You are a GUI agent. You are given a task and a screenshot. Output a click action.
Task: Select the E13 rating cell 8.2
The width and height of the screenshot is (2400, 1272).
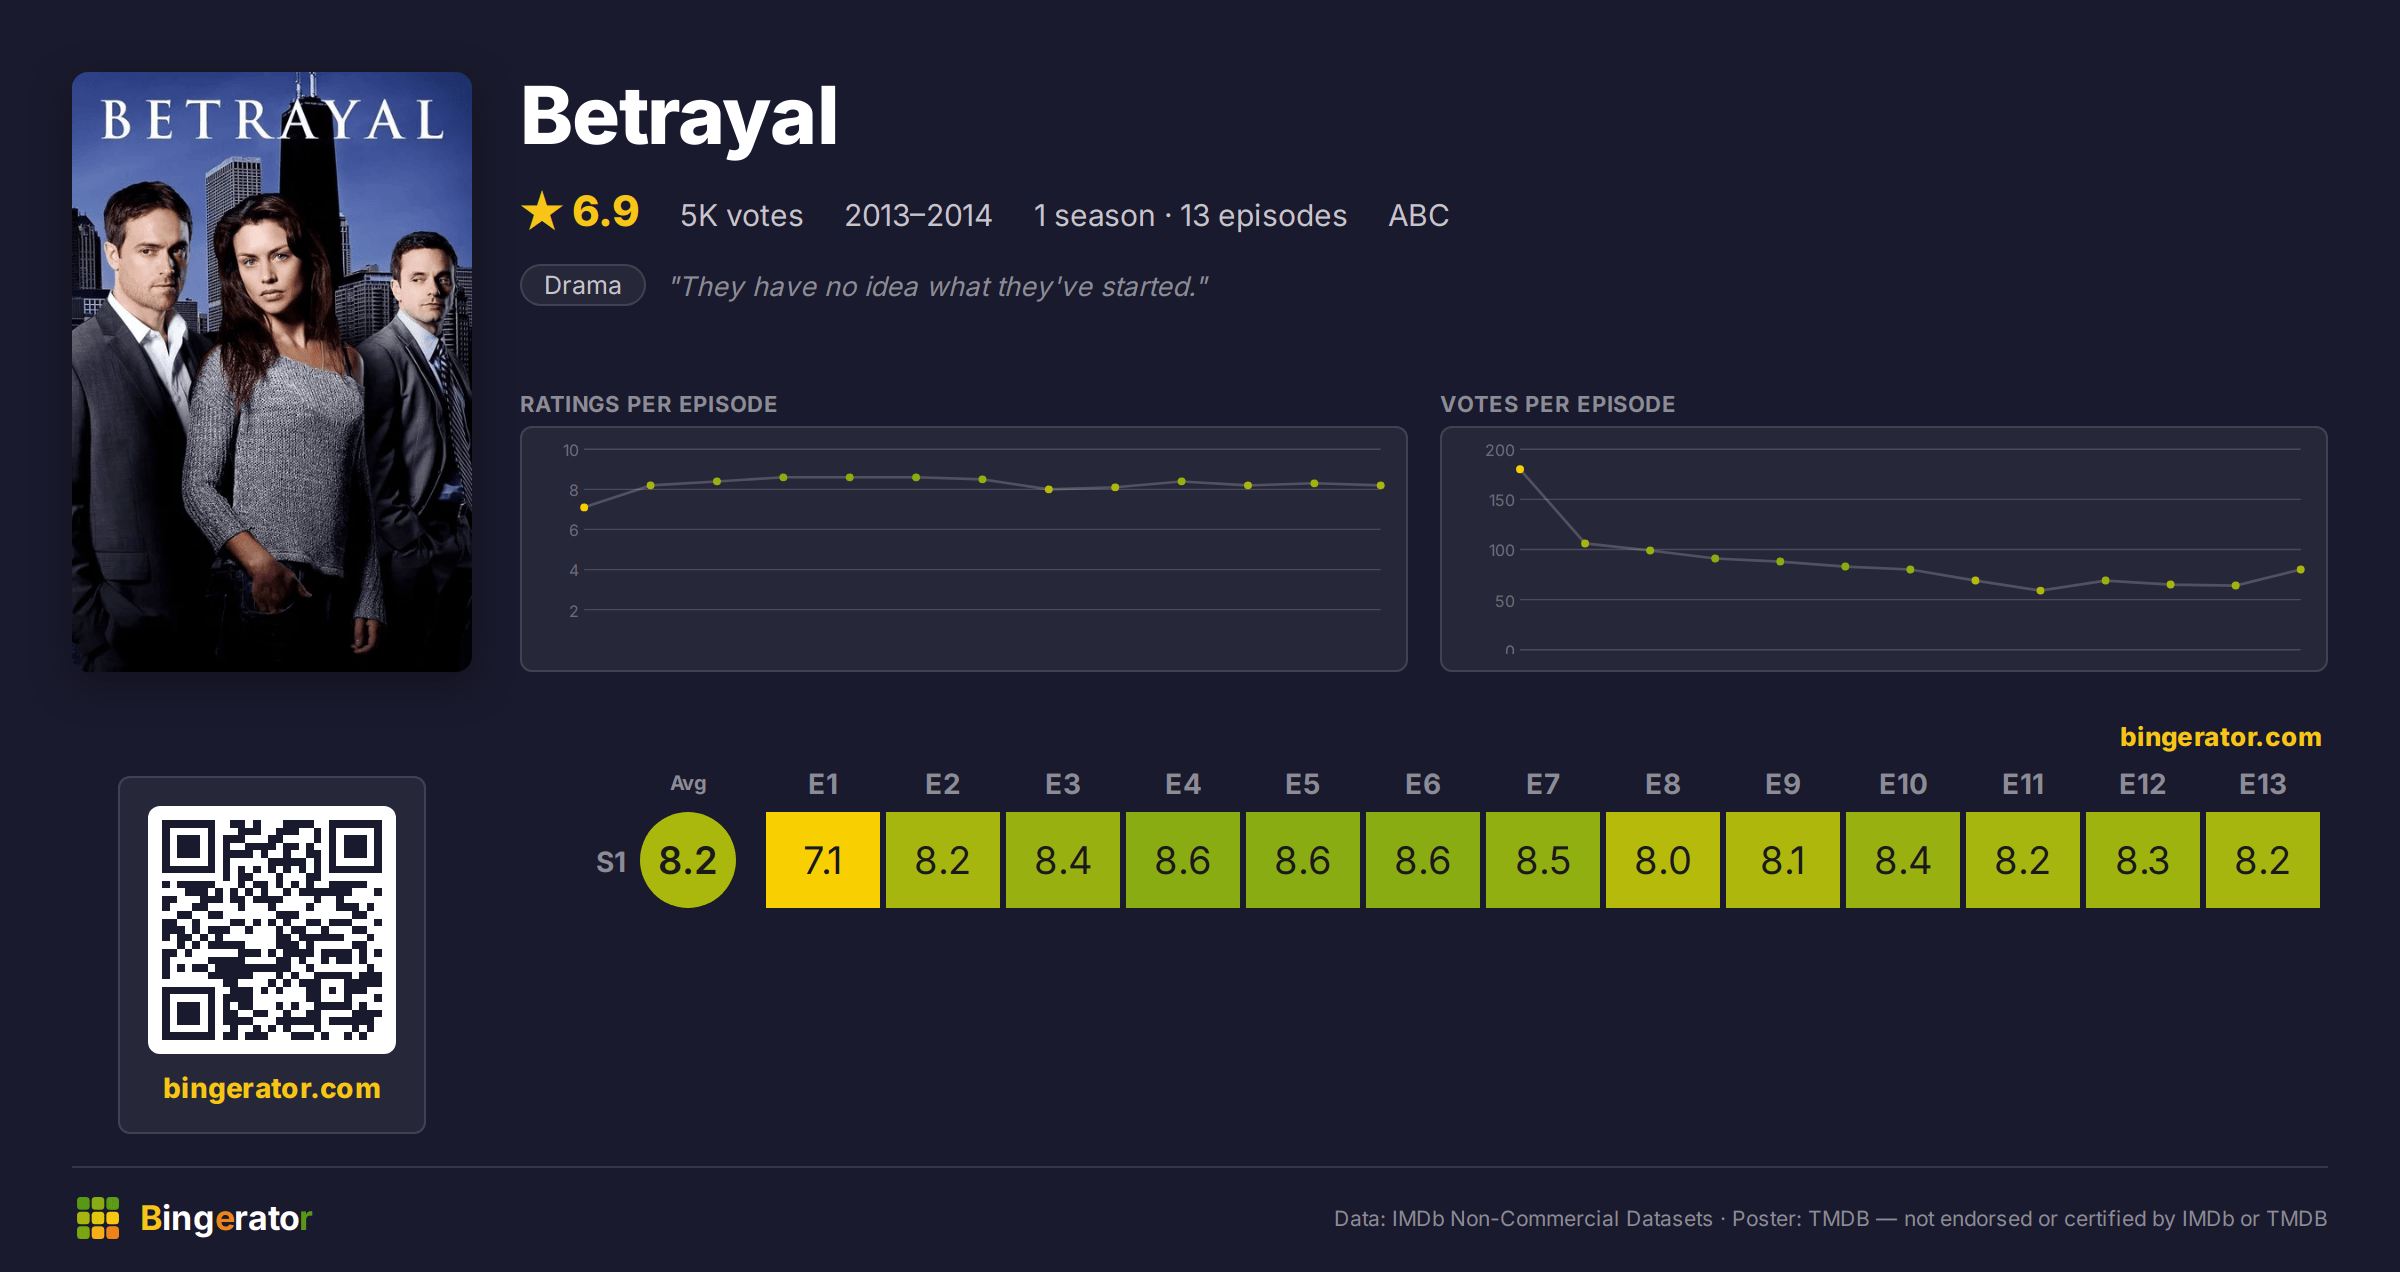click(x=2263, y=860)
